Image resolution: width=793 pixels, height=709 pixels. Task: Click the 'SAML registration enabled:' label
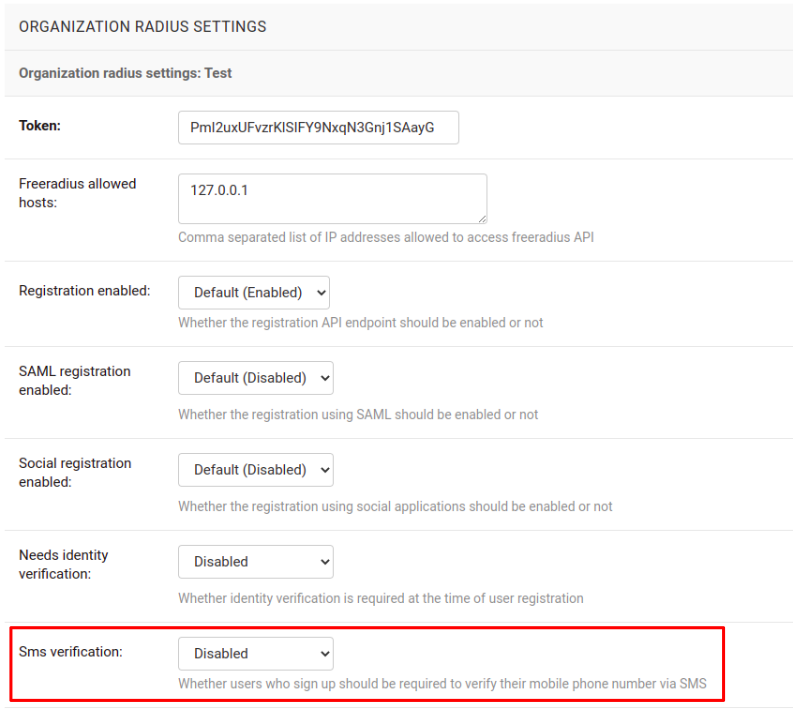[75, 380]
